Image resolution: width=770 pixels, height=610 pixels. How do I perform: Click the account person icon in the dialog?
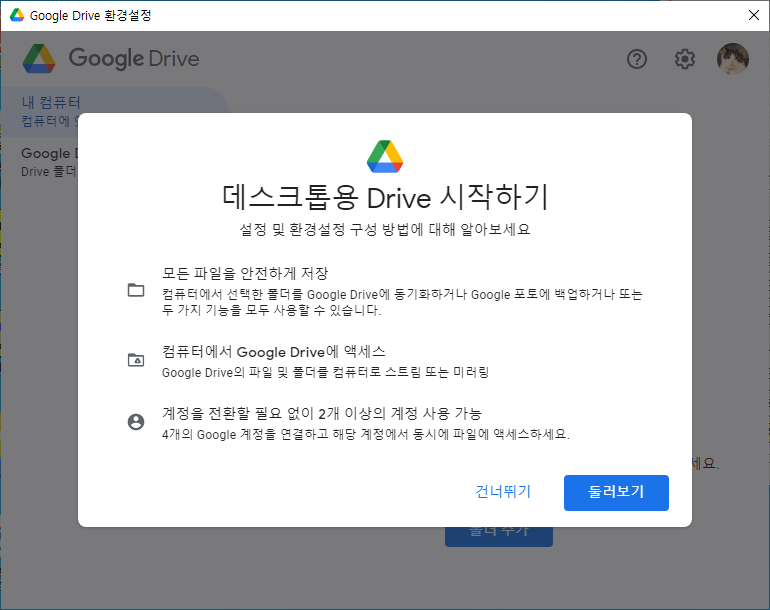(136, 422)
